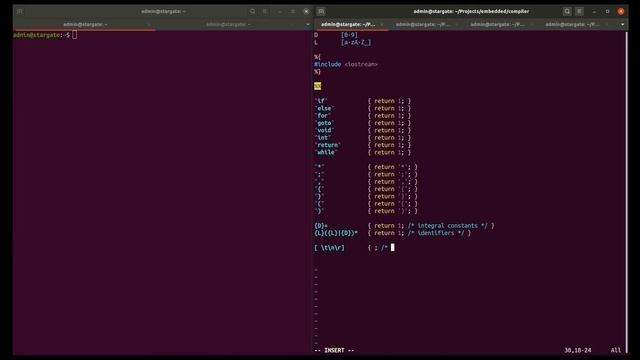Close the left admin@stargate terminal window
The height and width of the screenshot is (360, 640).
click(306, 11)
